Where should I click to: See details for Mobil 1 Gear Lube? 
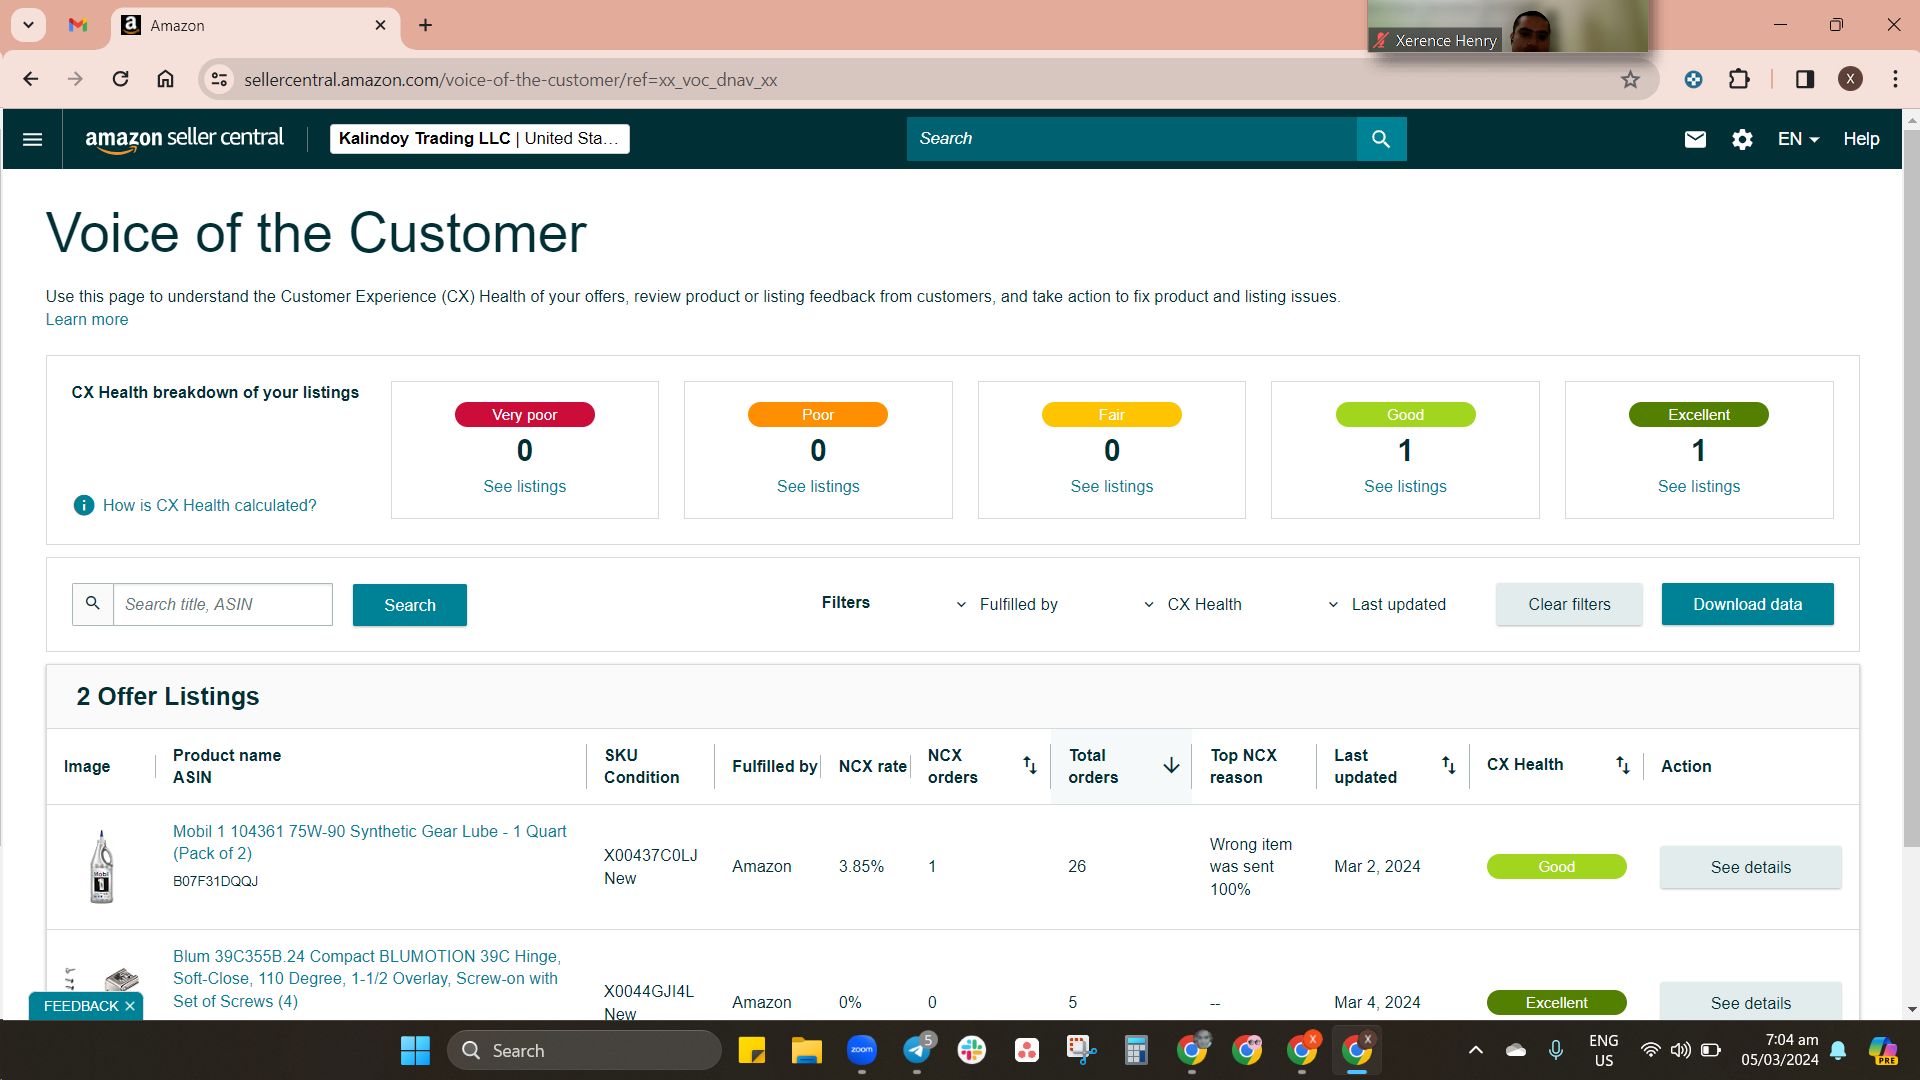pyautogui.click(x=1750, y=867)
